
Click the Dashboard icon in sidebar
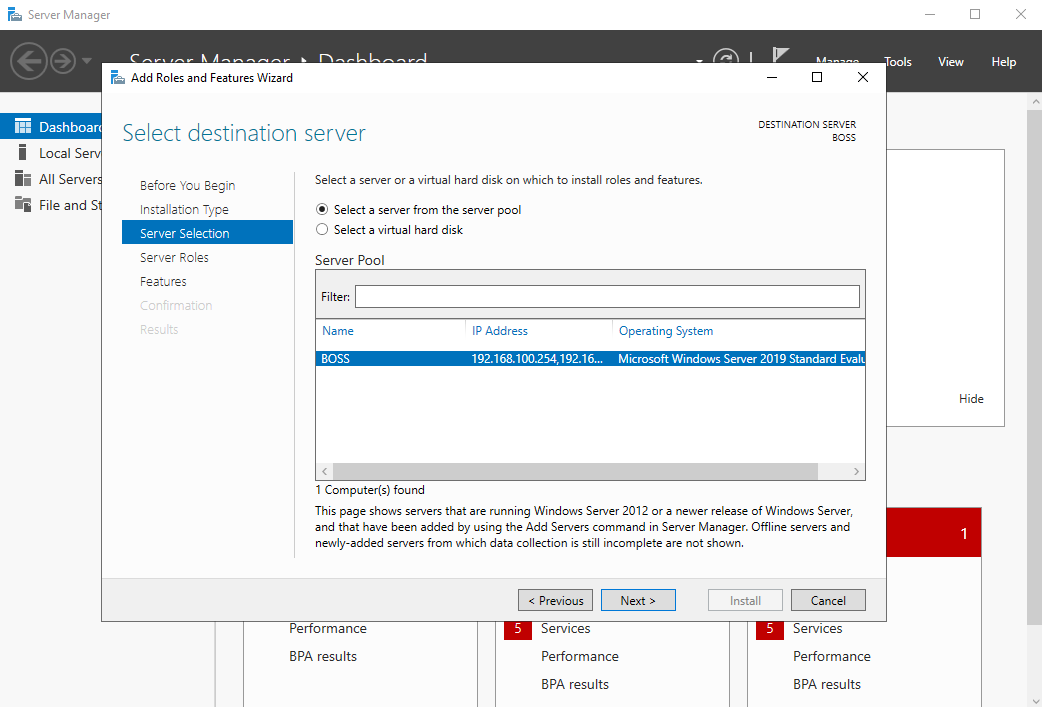tap(22, 127)
